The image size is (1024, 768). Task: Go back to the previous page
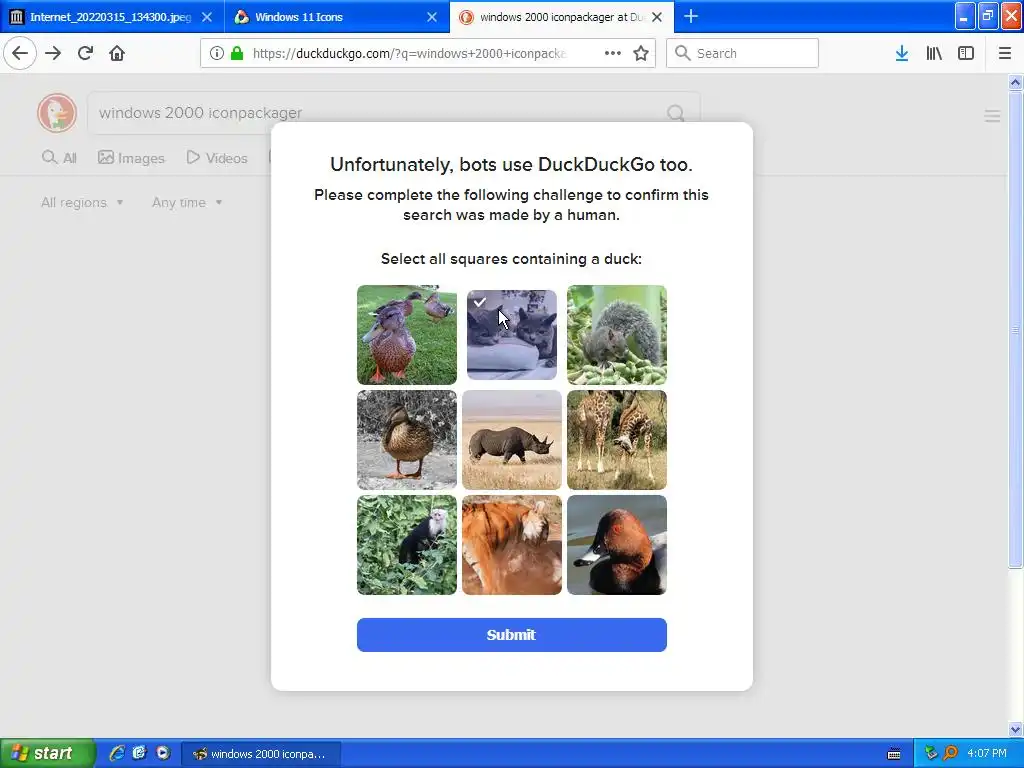click(x=20, y=53)
